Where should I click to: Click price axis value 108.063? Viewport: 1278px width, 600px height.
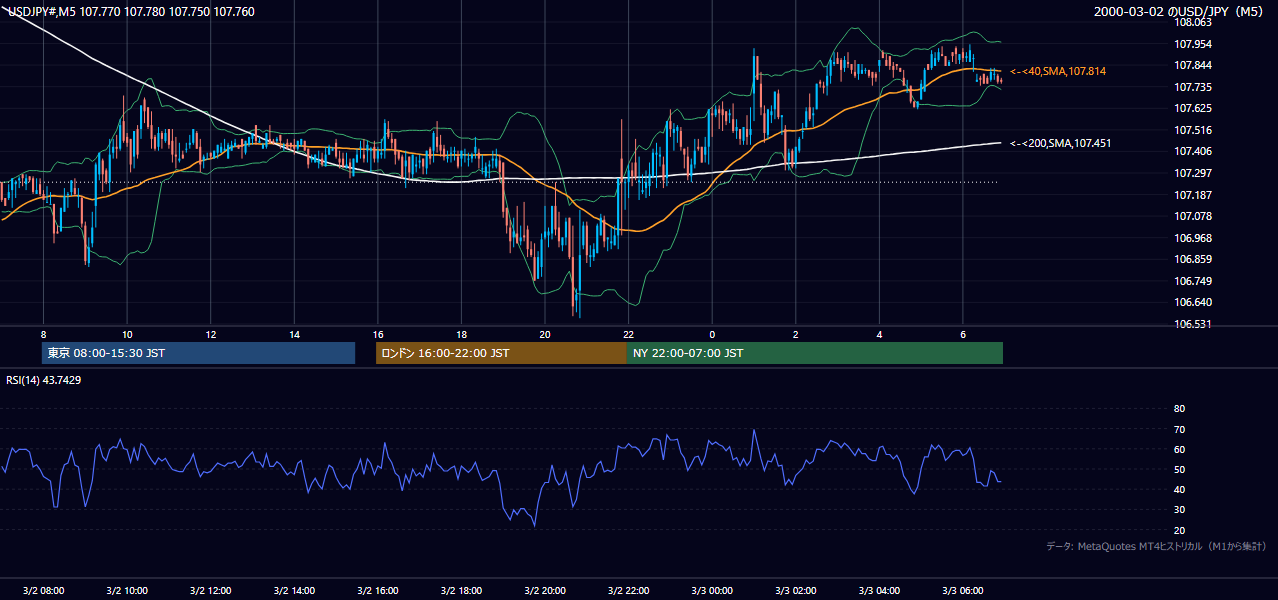[1193, 22]
